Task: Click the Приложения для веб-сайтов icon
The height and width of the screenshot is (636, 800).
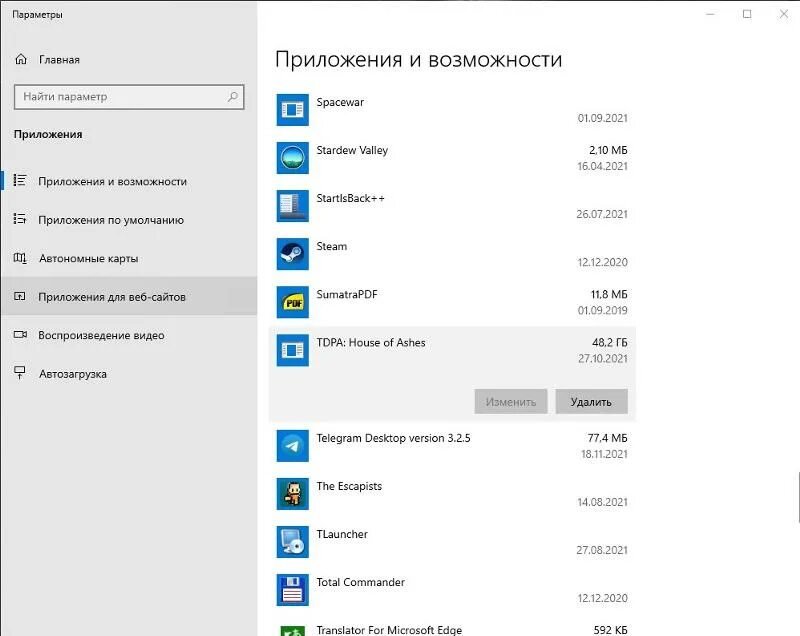Action: [x=20, y=296]
